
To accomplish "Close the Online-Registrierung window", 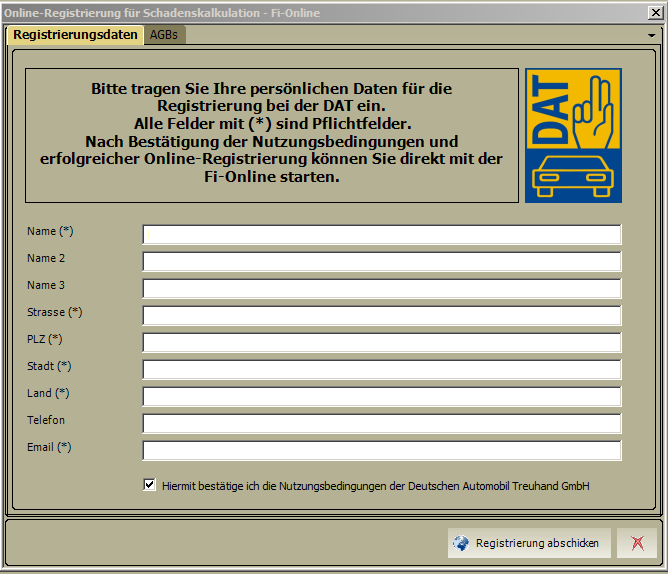I will pos(656,13).
